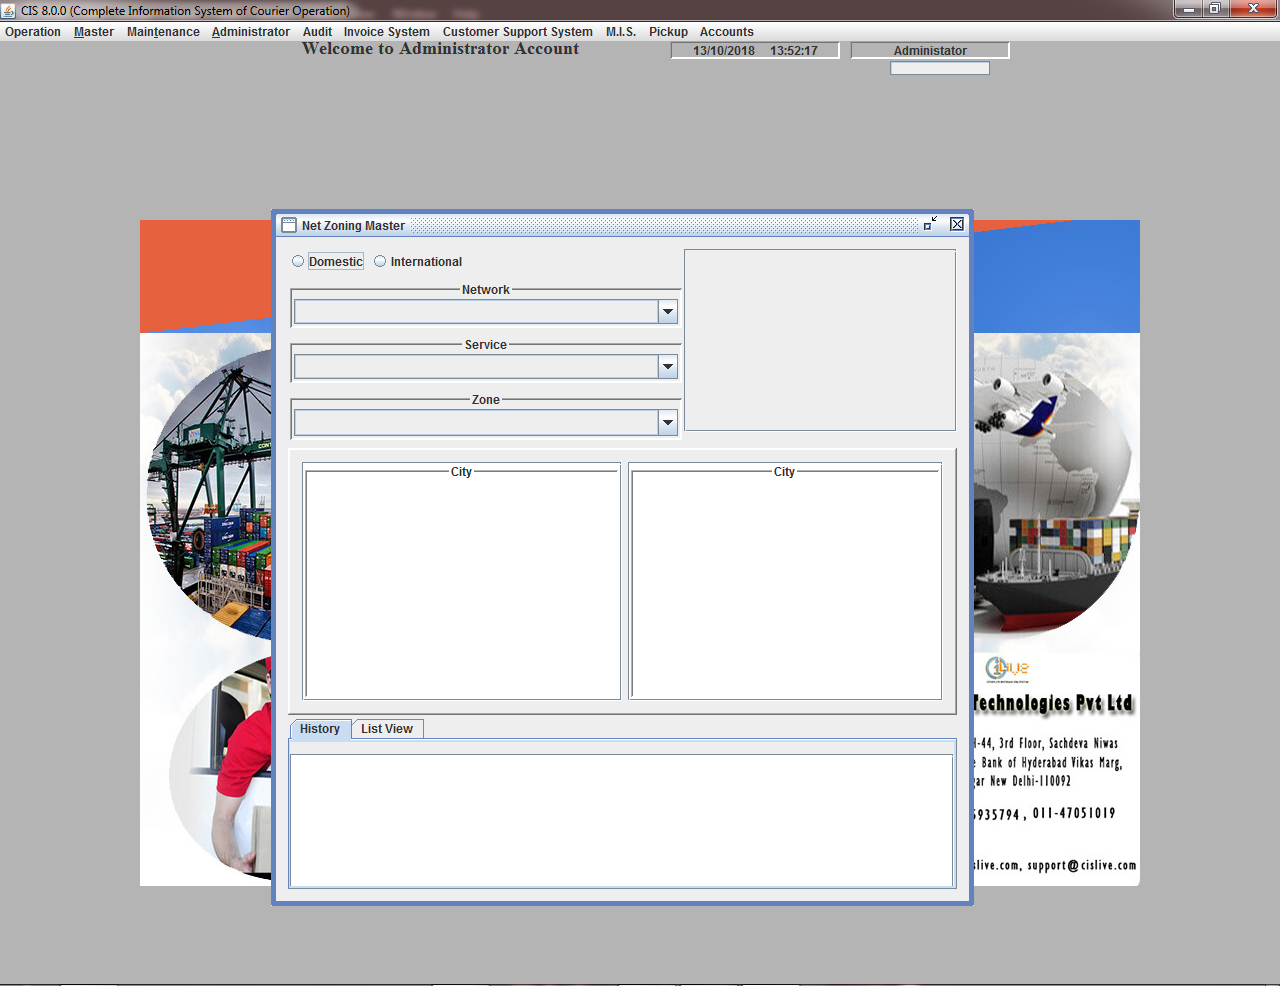
Task: Open the Master menu
Action: coord(94,32)
